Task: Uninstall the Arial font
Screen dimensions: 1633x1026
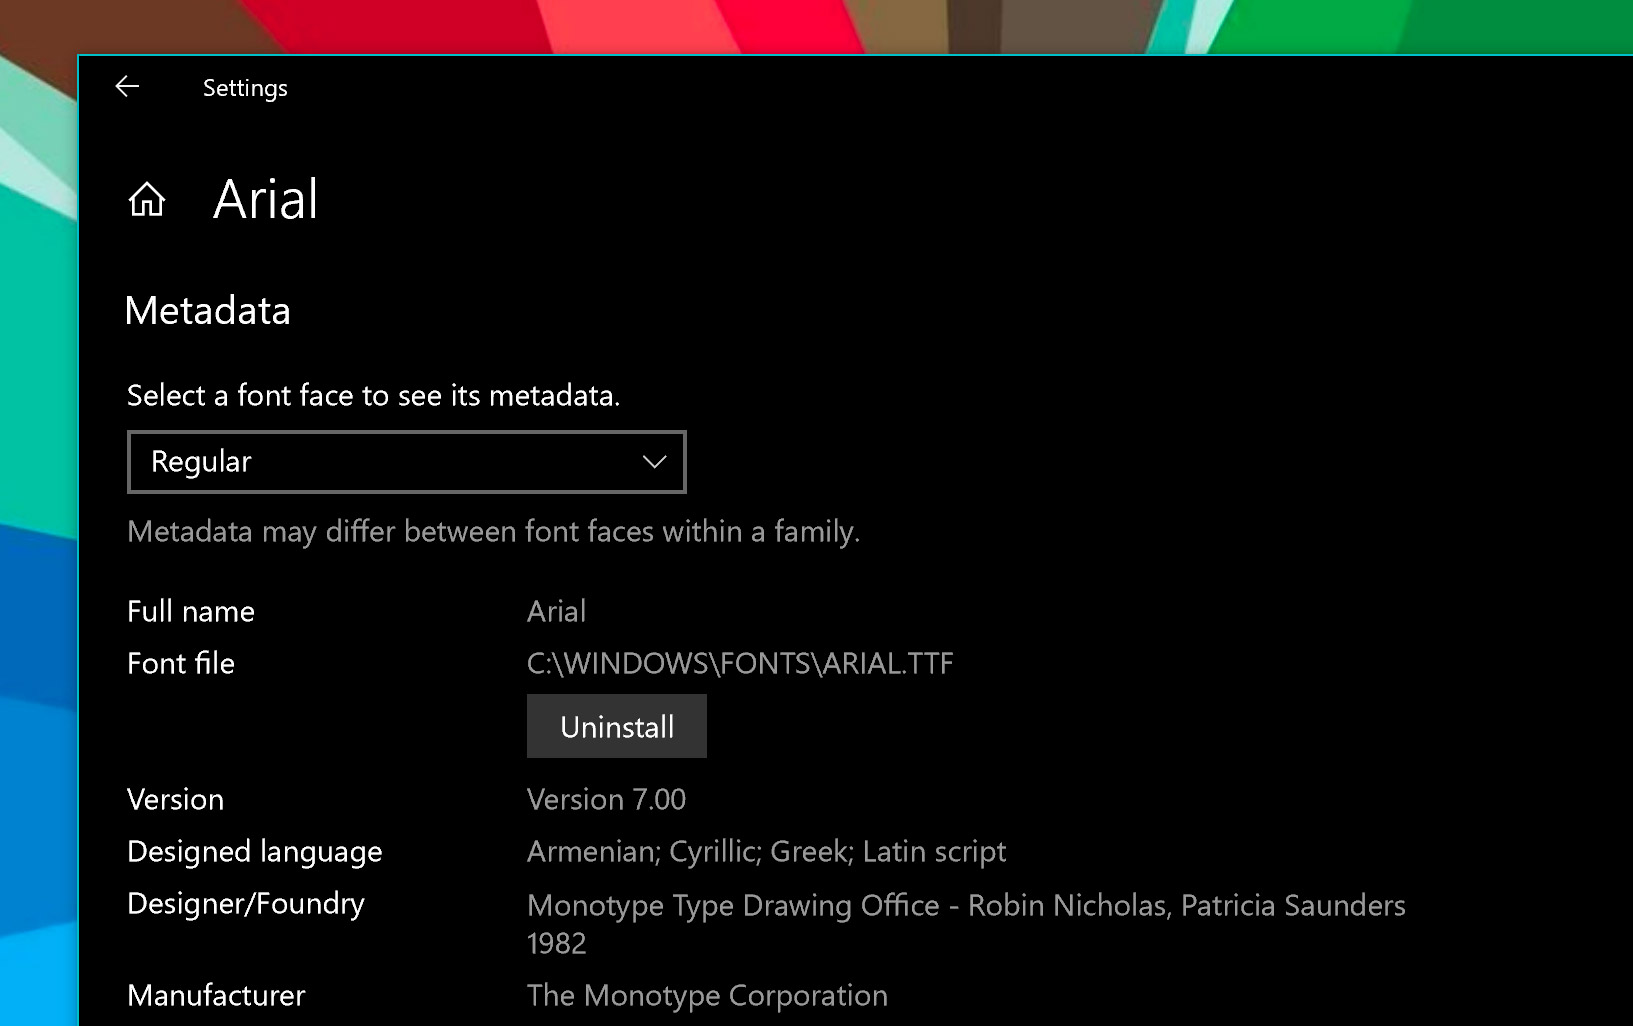Action: click(617, 726)
